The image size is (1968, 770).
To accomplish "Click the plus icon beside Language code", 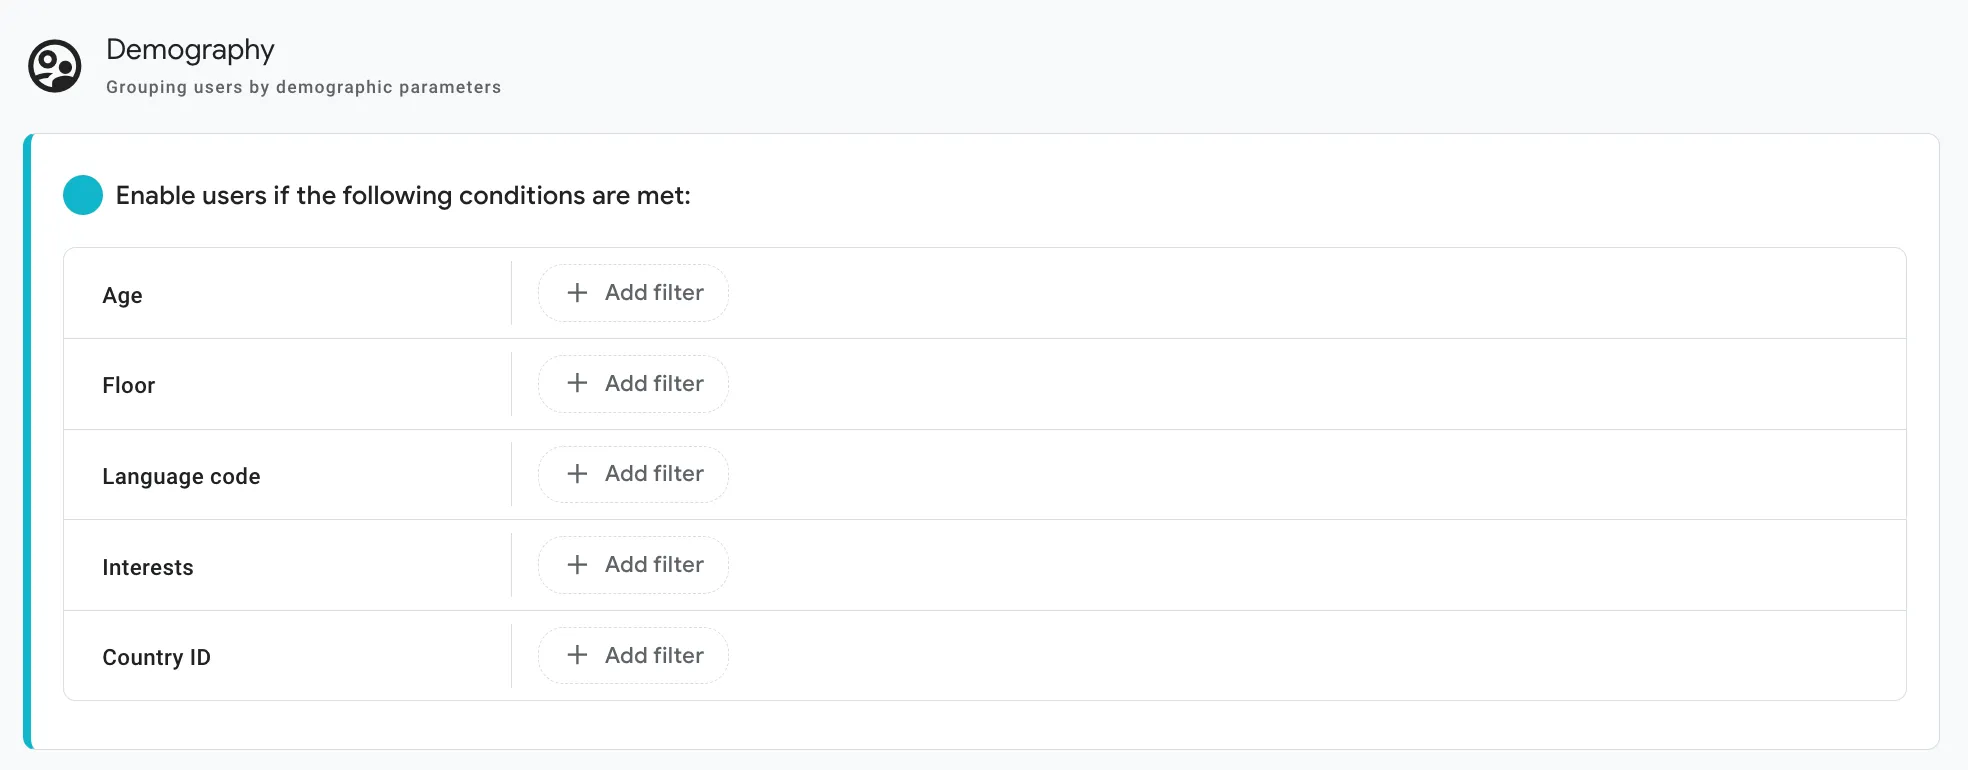I will coord(577,474).
